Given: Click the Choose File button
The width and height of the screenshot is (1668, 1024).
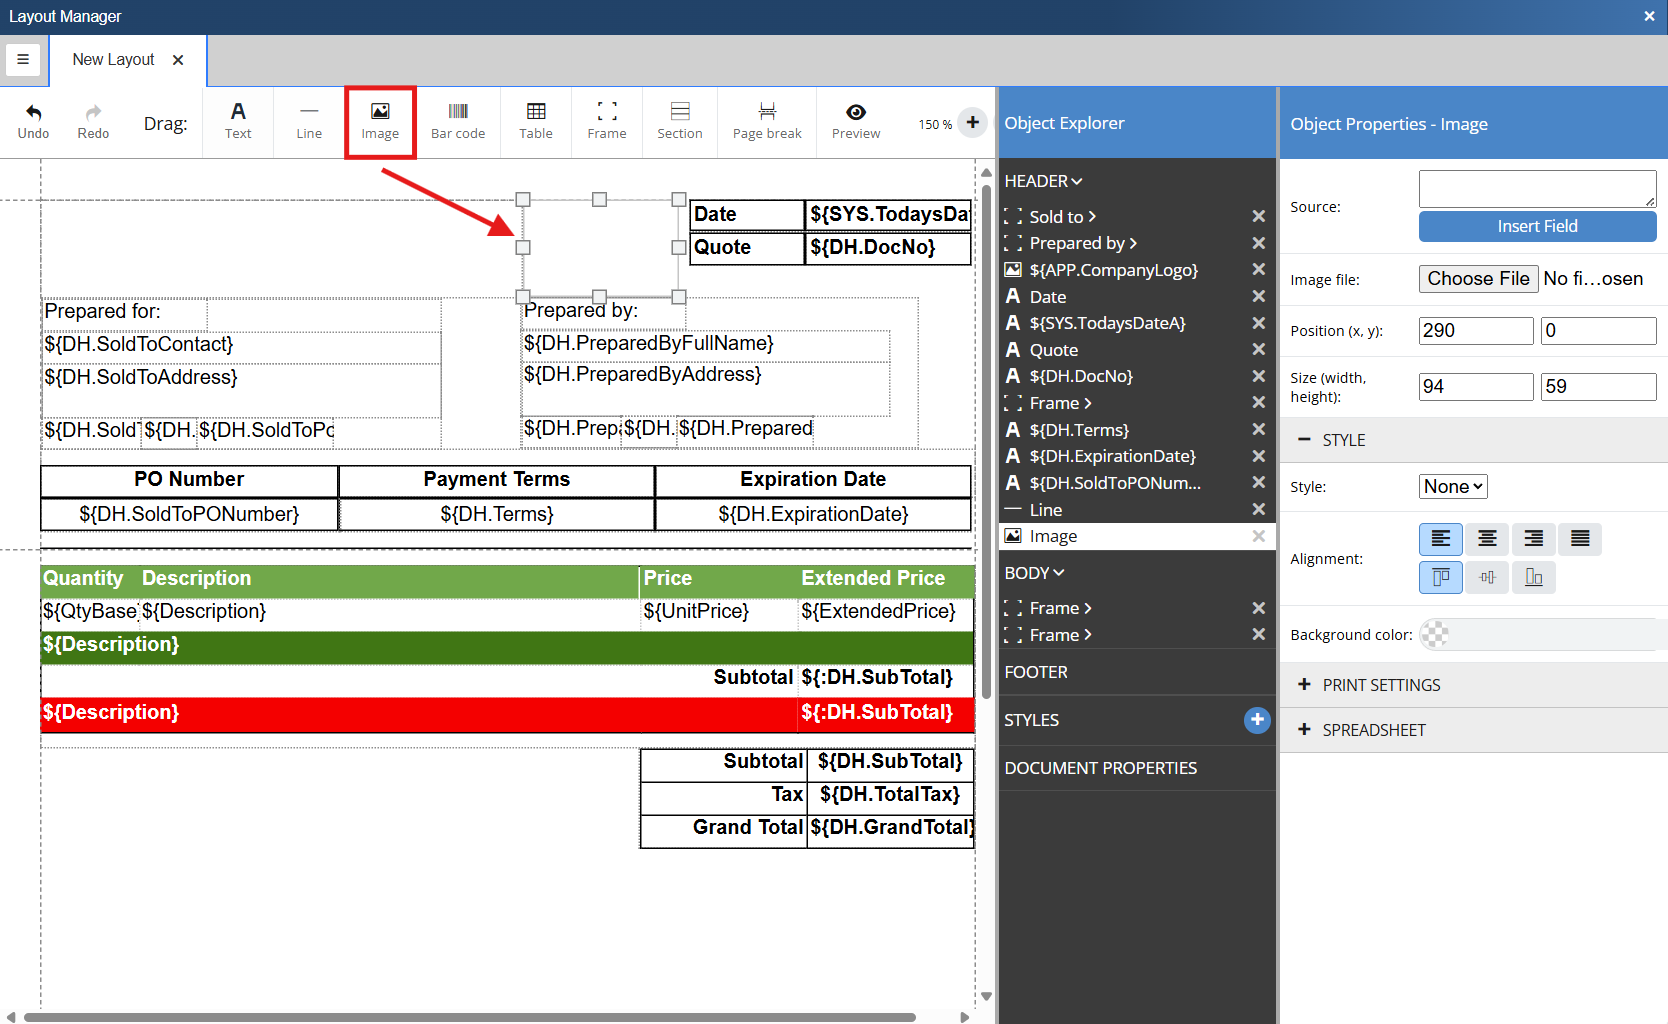Looking at the screenshot, I should coord(1478,279).
